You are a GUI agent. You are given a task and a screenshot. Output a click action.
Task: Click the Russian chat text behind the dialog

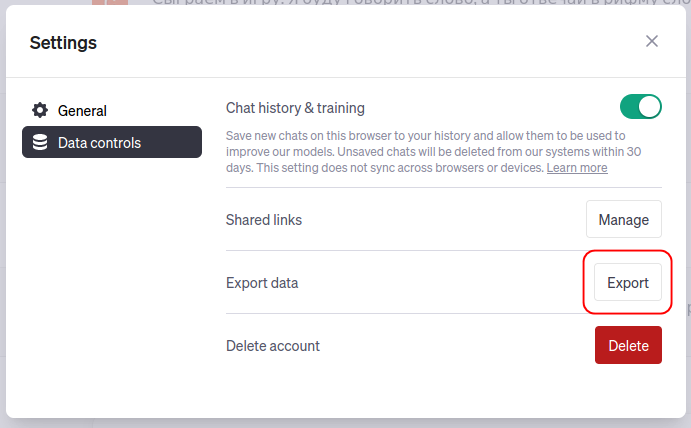419,2
